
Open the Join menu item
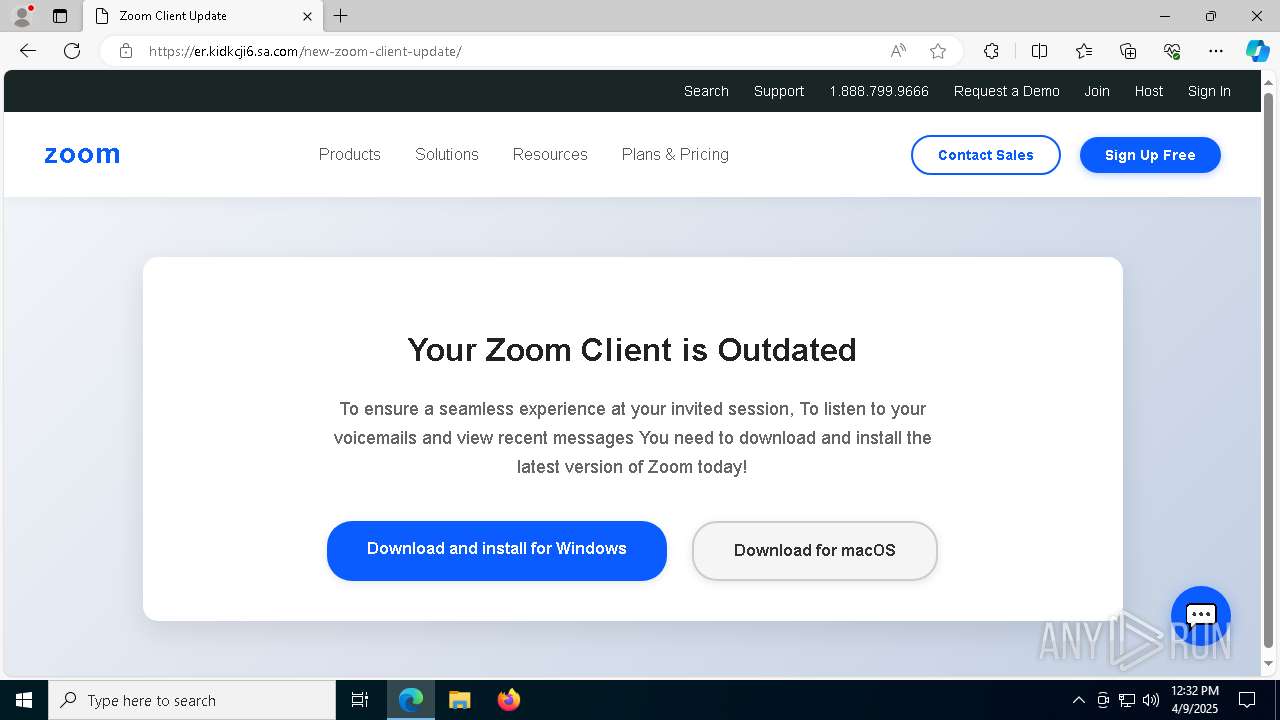click(x=1097, y=91)
